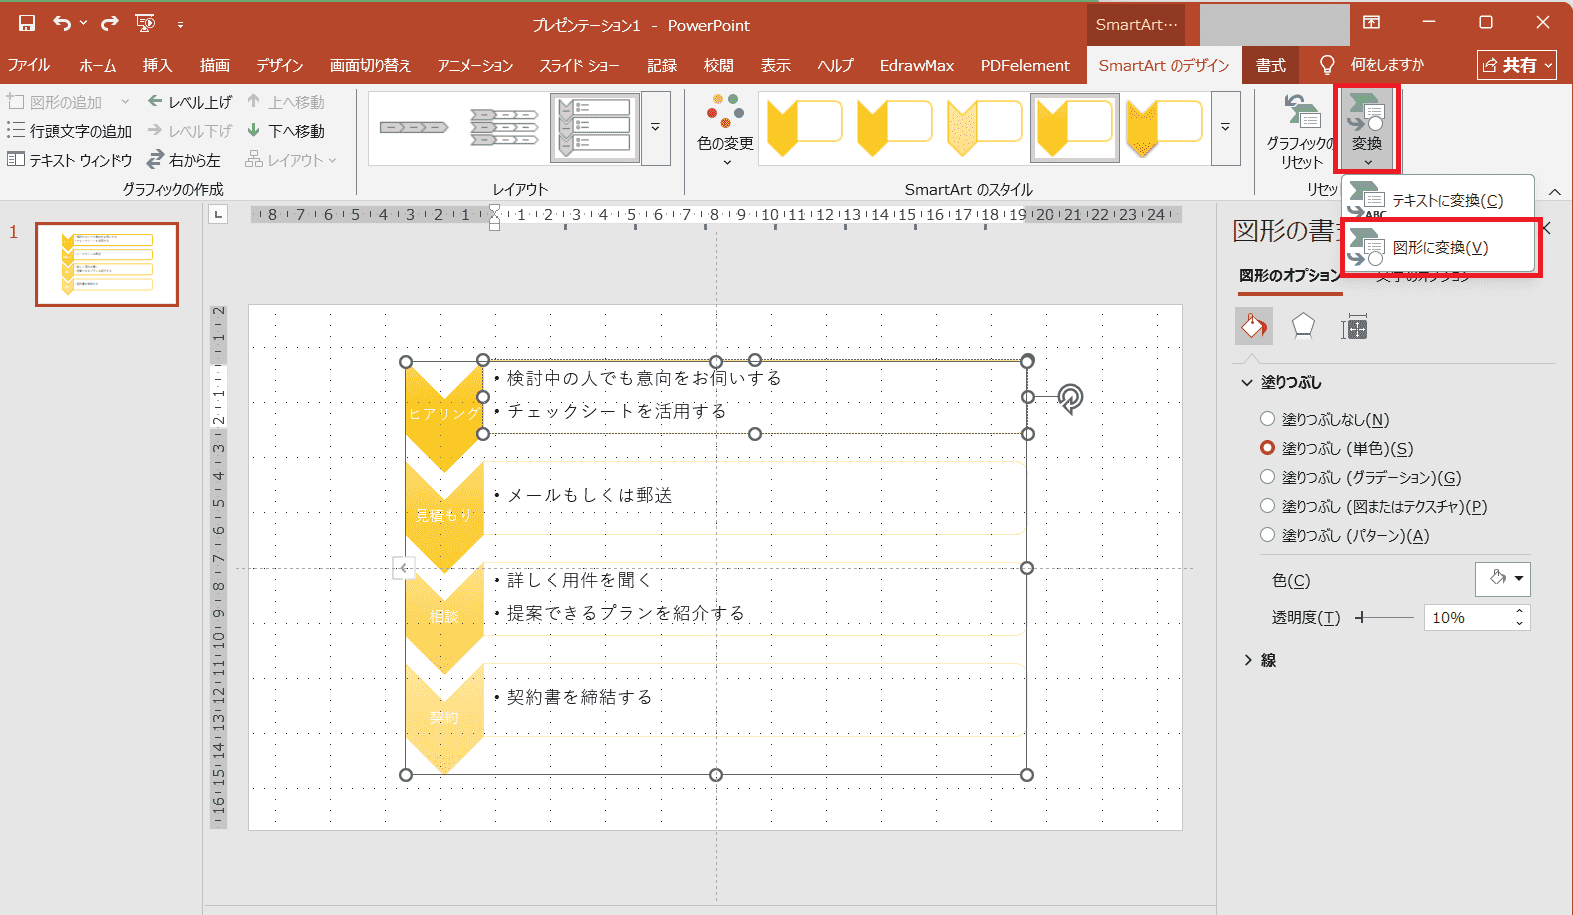Image resolution: width=1573 pixels, height=915 pixels.
Task: Click the 透明度 transparency slider
Action: pos(1384,618)
